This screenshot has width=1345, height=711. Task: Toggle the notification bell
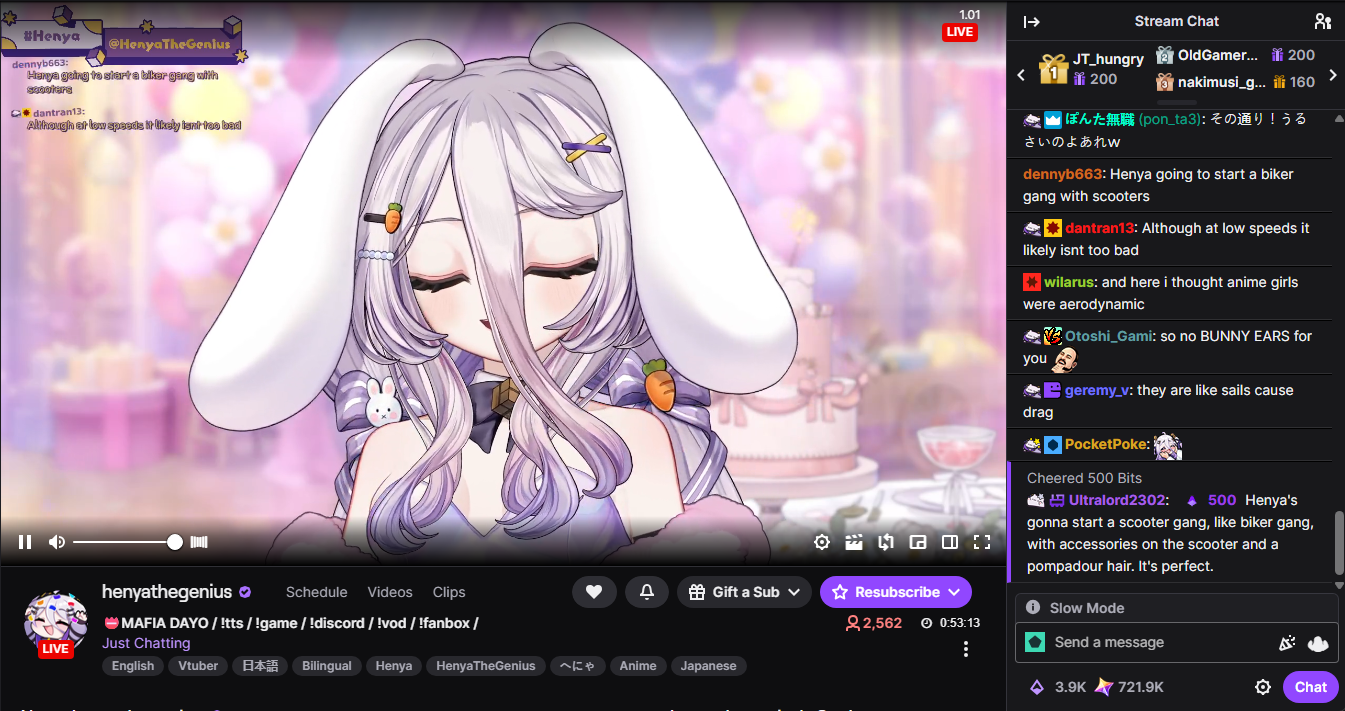[647, 592]
